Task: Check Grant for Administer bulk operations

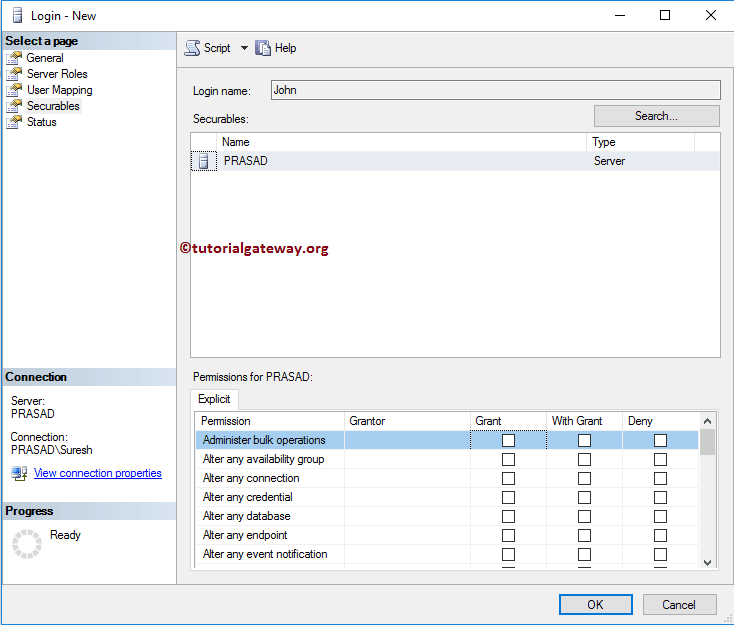Action: point(508,441)
